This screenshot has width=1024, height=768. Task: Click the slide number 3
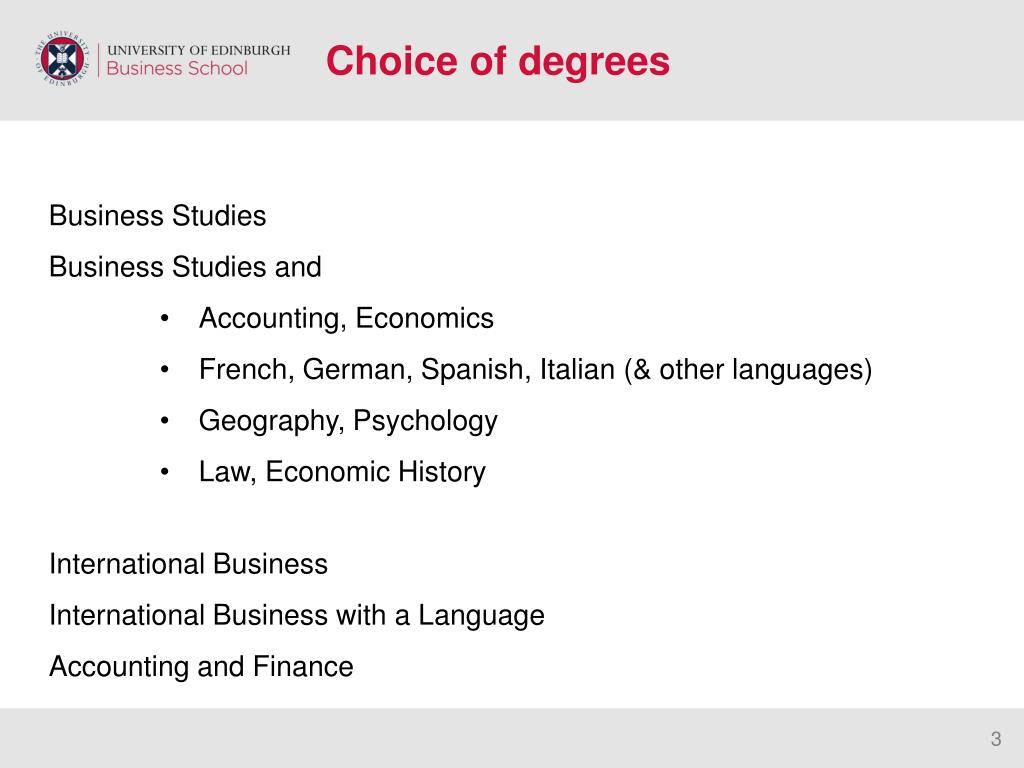point(995,739)
